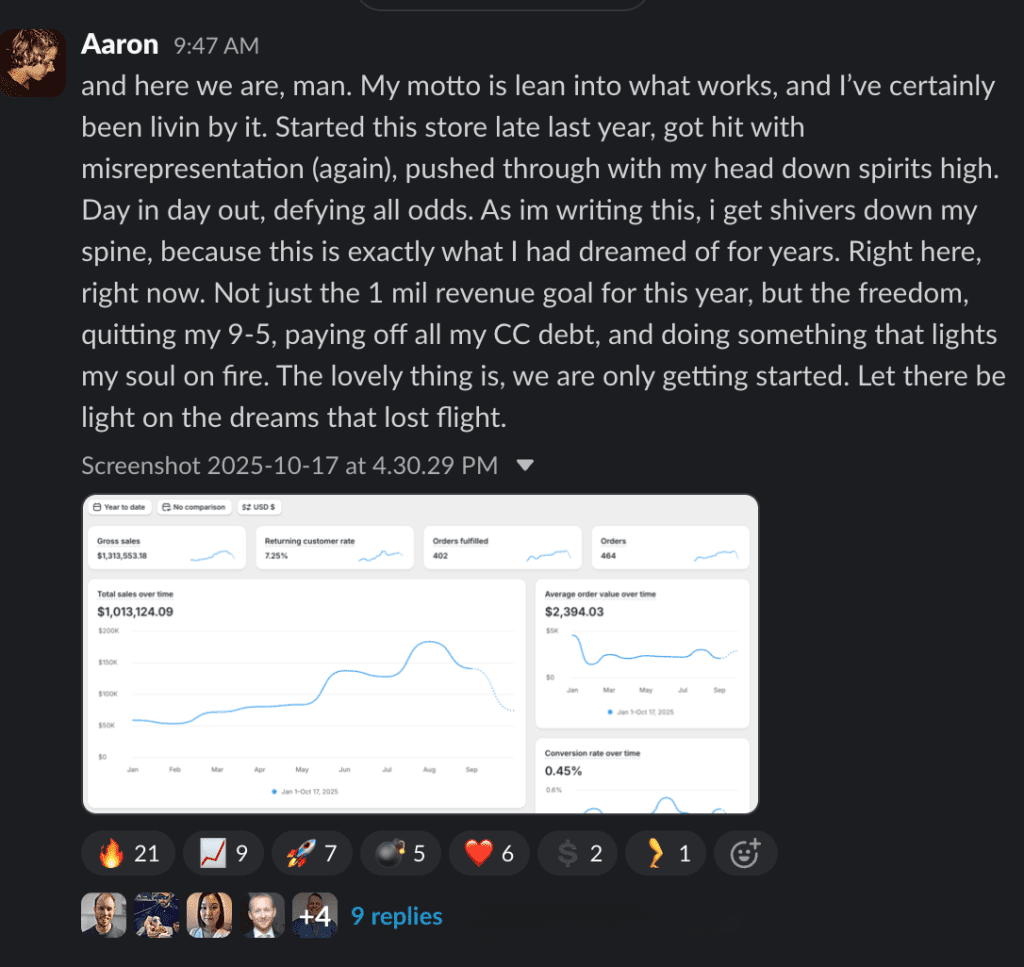1024x967 pixels.
Task: Open the add reaction emoji picker
Action: click(745, 853)
